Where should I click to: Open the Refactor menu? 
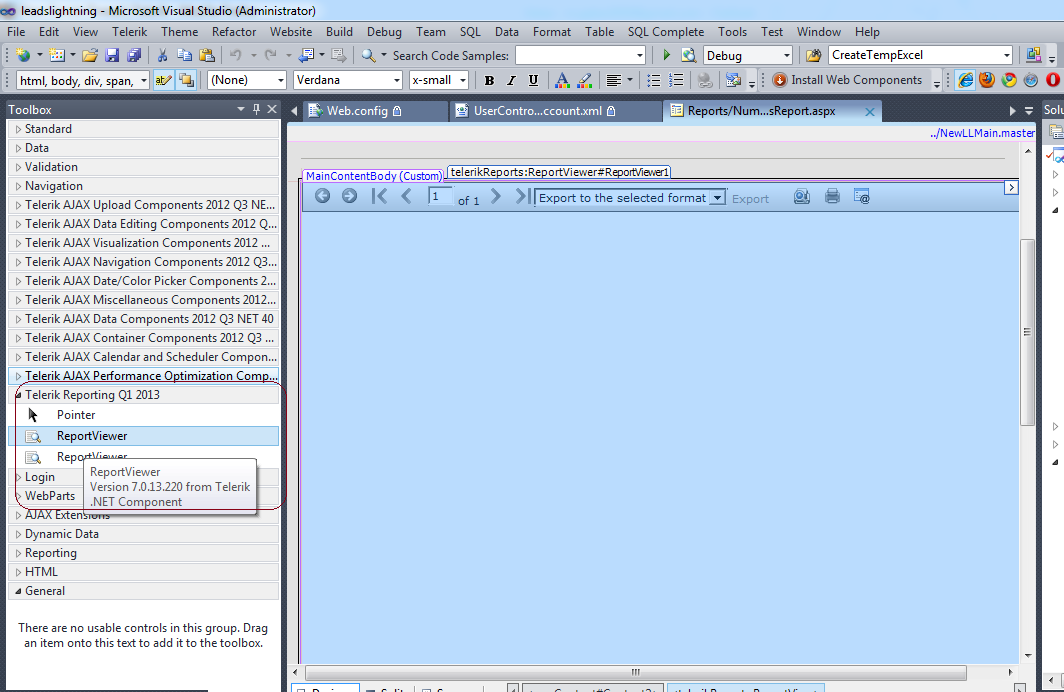[x=234, y=32]
